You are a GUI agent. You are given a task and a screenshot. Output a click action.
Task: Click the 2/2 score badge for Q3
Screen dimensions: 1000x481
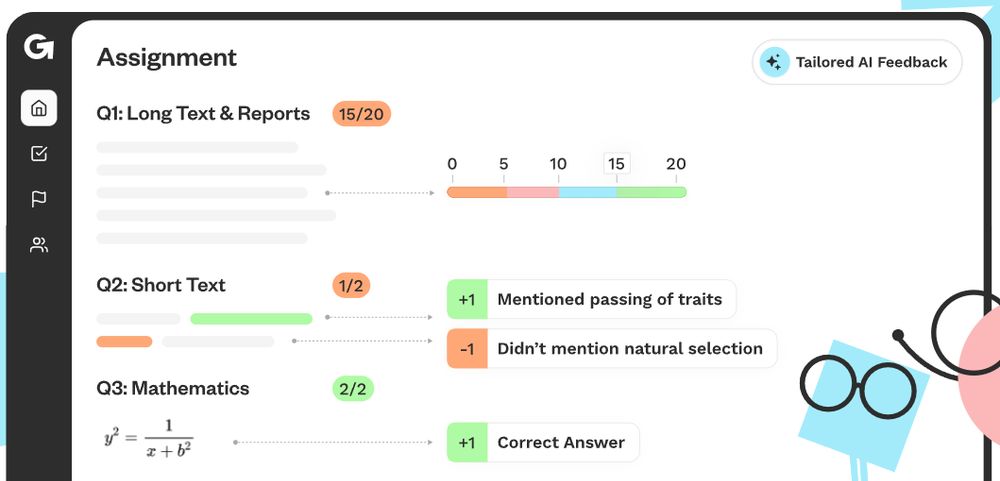(x=353, y=389)
